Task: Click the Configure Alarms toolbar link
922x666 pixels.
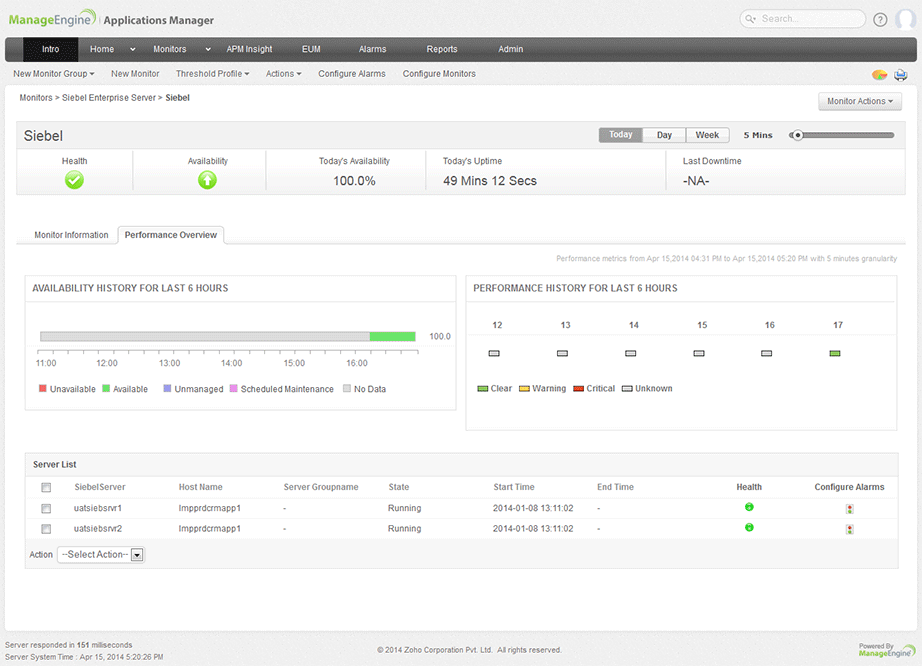Action: (x=352, y=74)
